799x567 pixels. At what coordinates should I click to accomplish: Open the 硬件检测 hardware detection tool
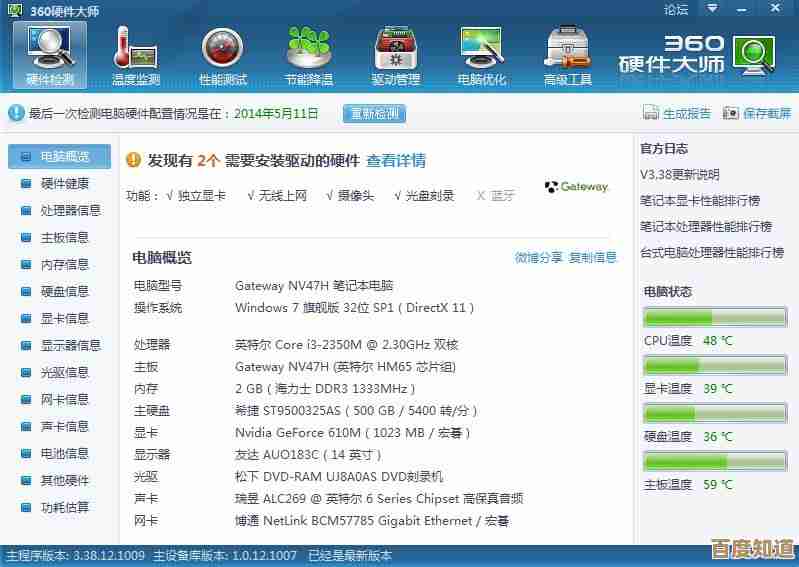(x=50, y=56)
